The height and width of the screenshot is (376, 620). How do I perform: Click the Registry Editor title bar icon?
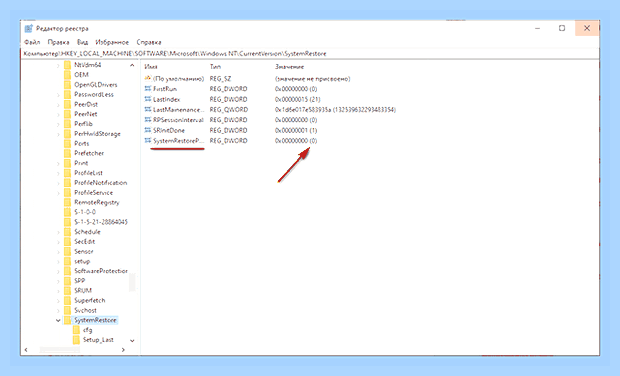point(28,28)
